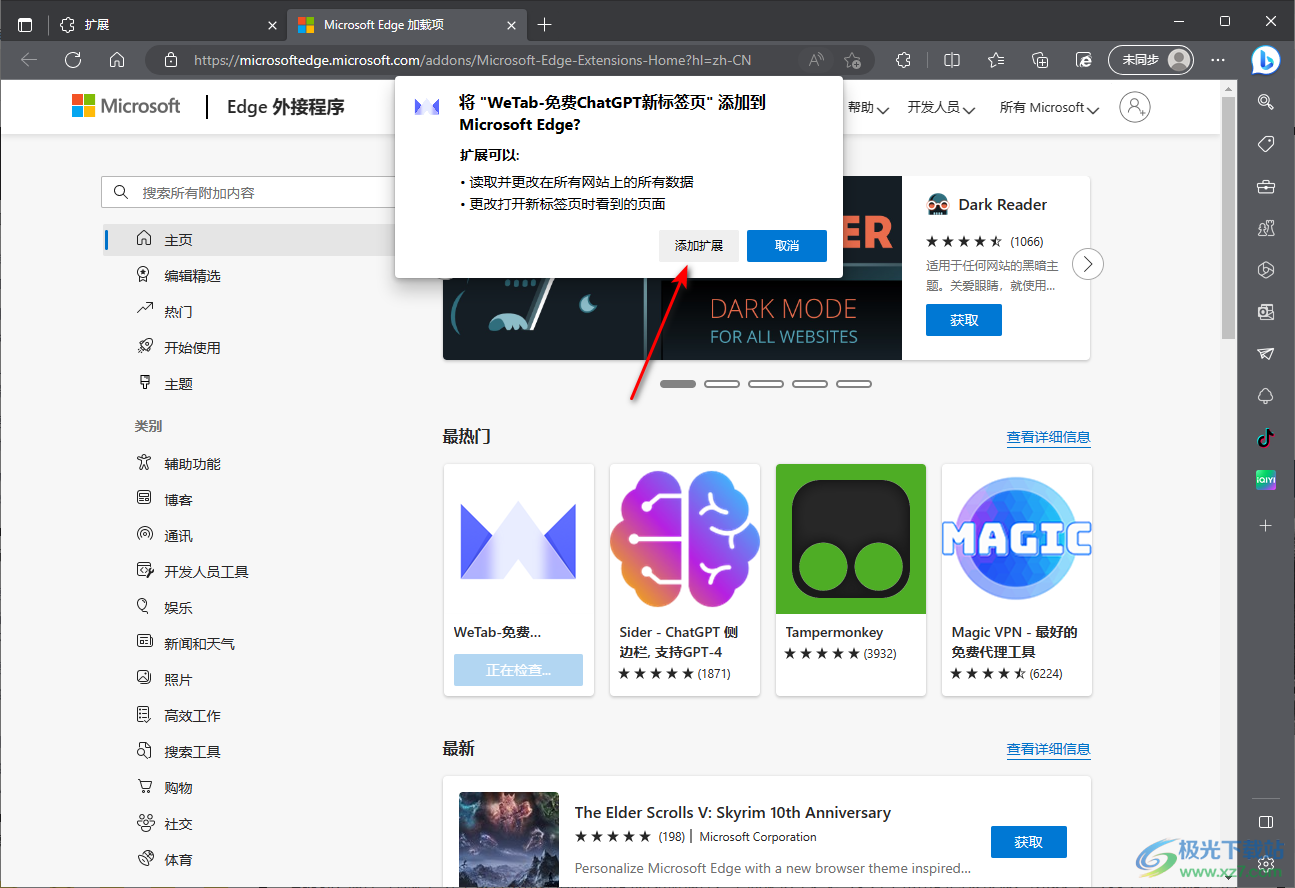The image size is (1295, 888).
Task: Add a new sidebar app with plus
Action: [x=1265, y=525]
